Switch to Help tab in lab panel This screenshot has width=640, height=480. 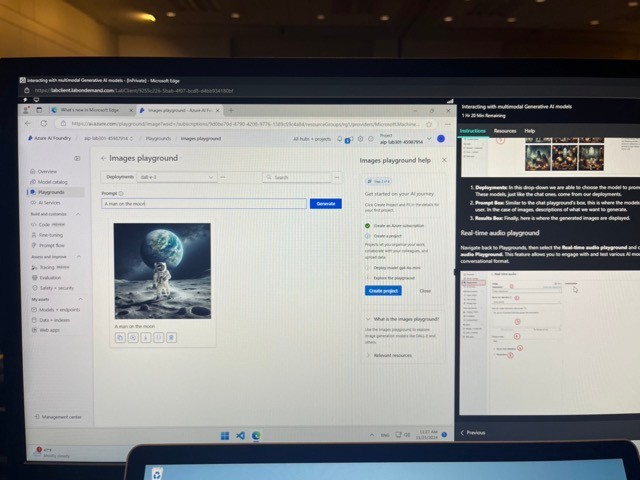click(x=529, y=131)
